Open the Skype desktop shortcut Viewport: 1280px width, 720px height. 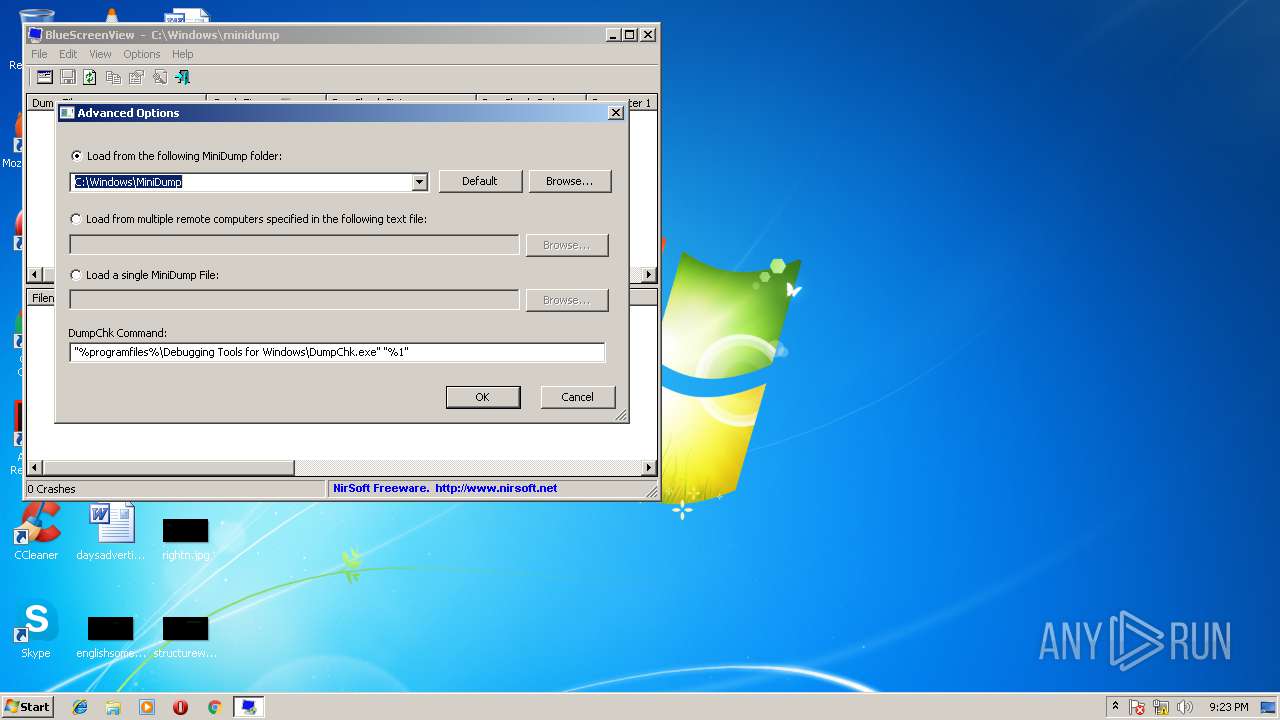pos(36,630)
